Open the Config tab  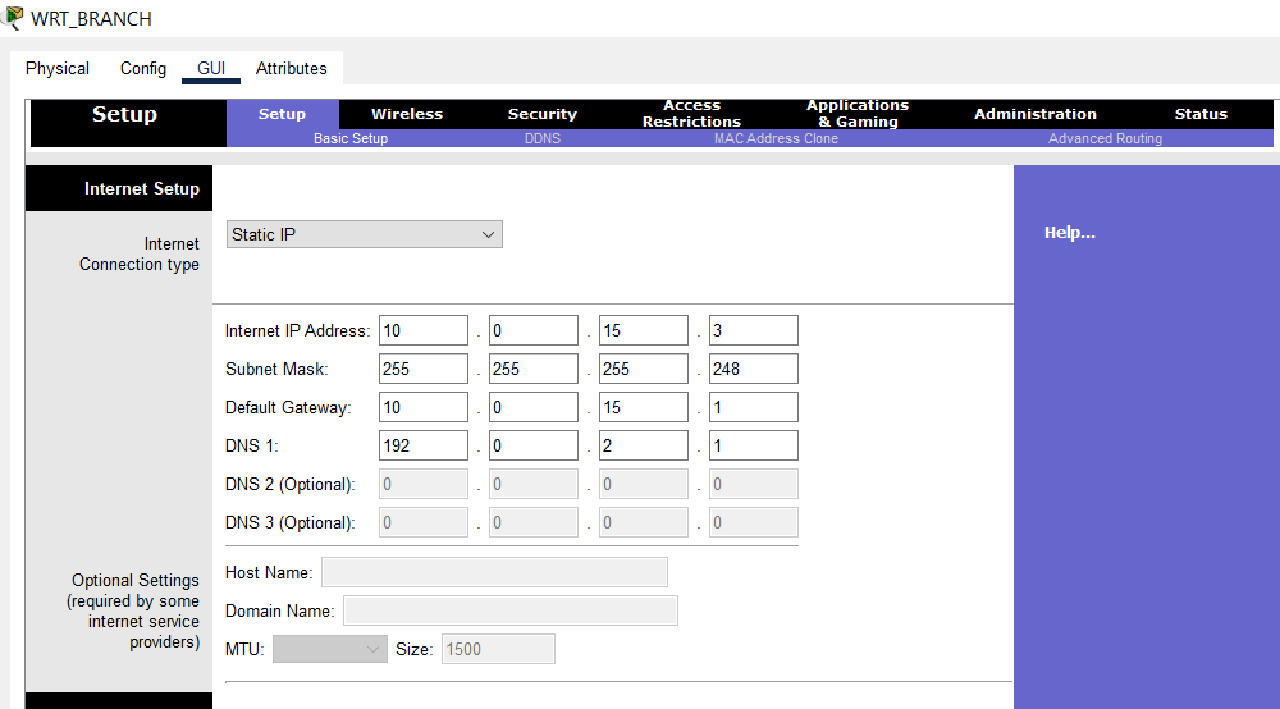tap(142, 68)
